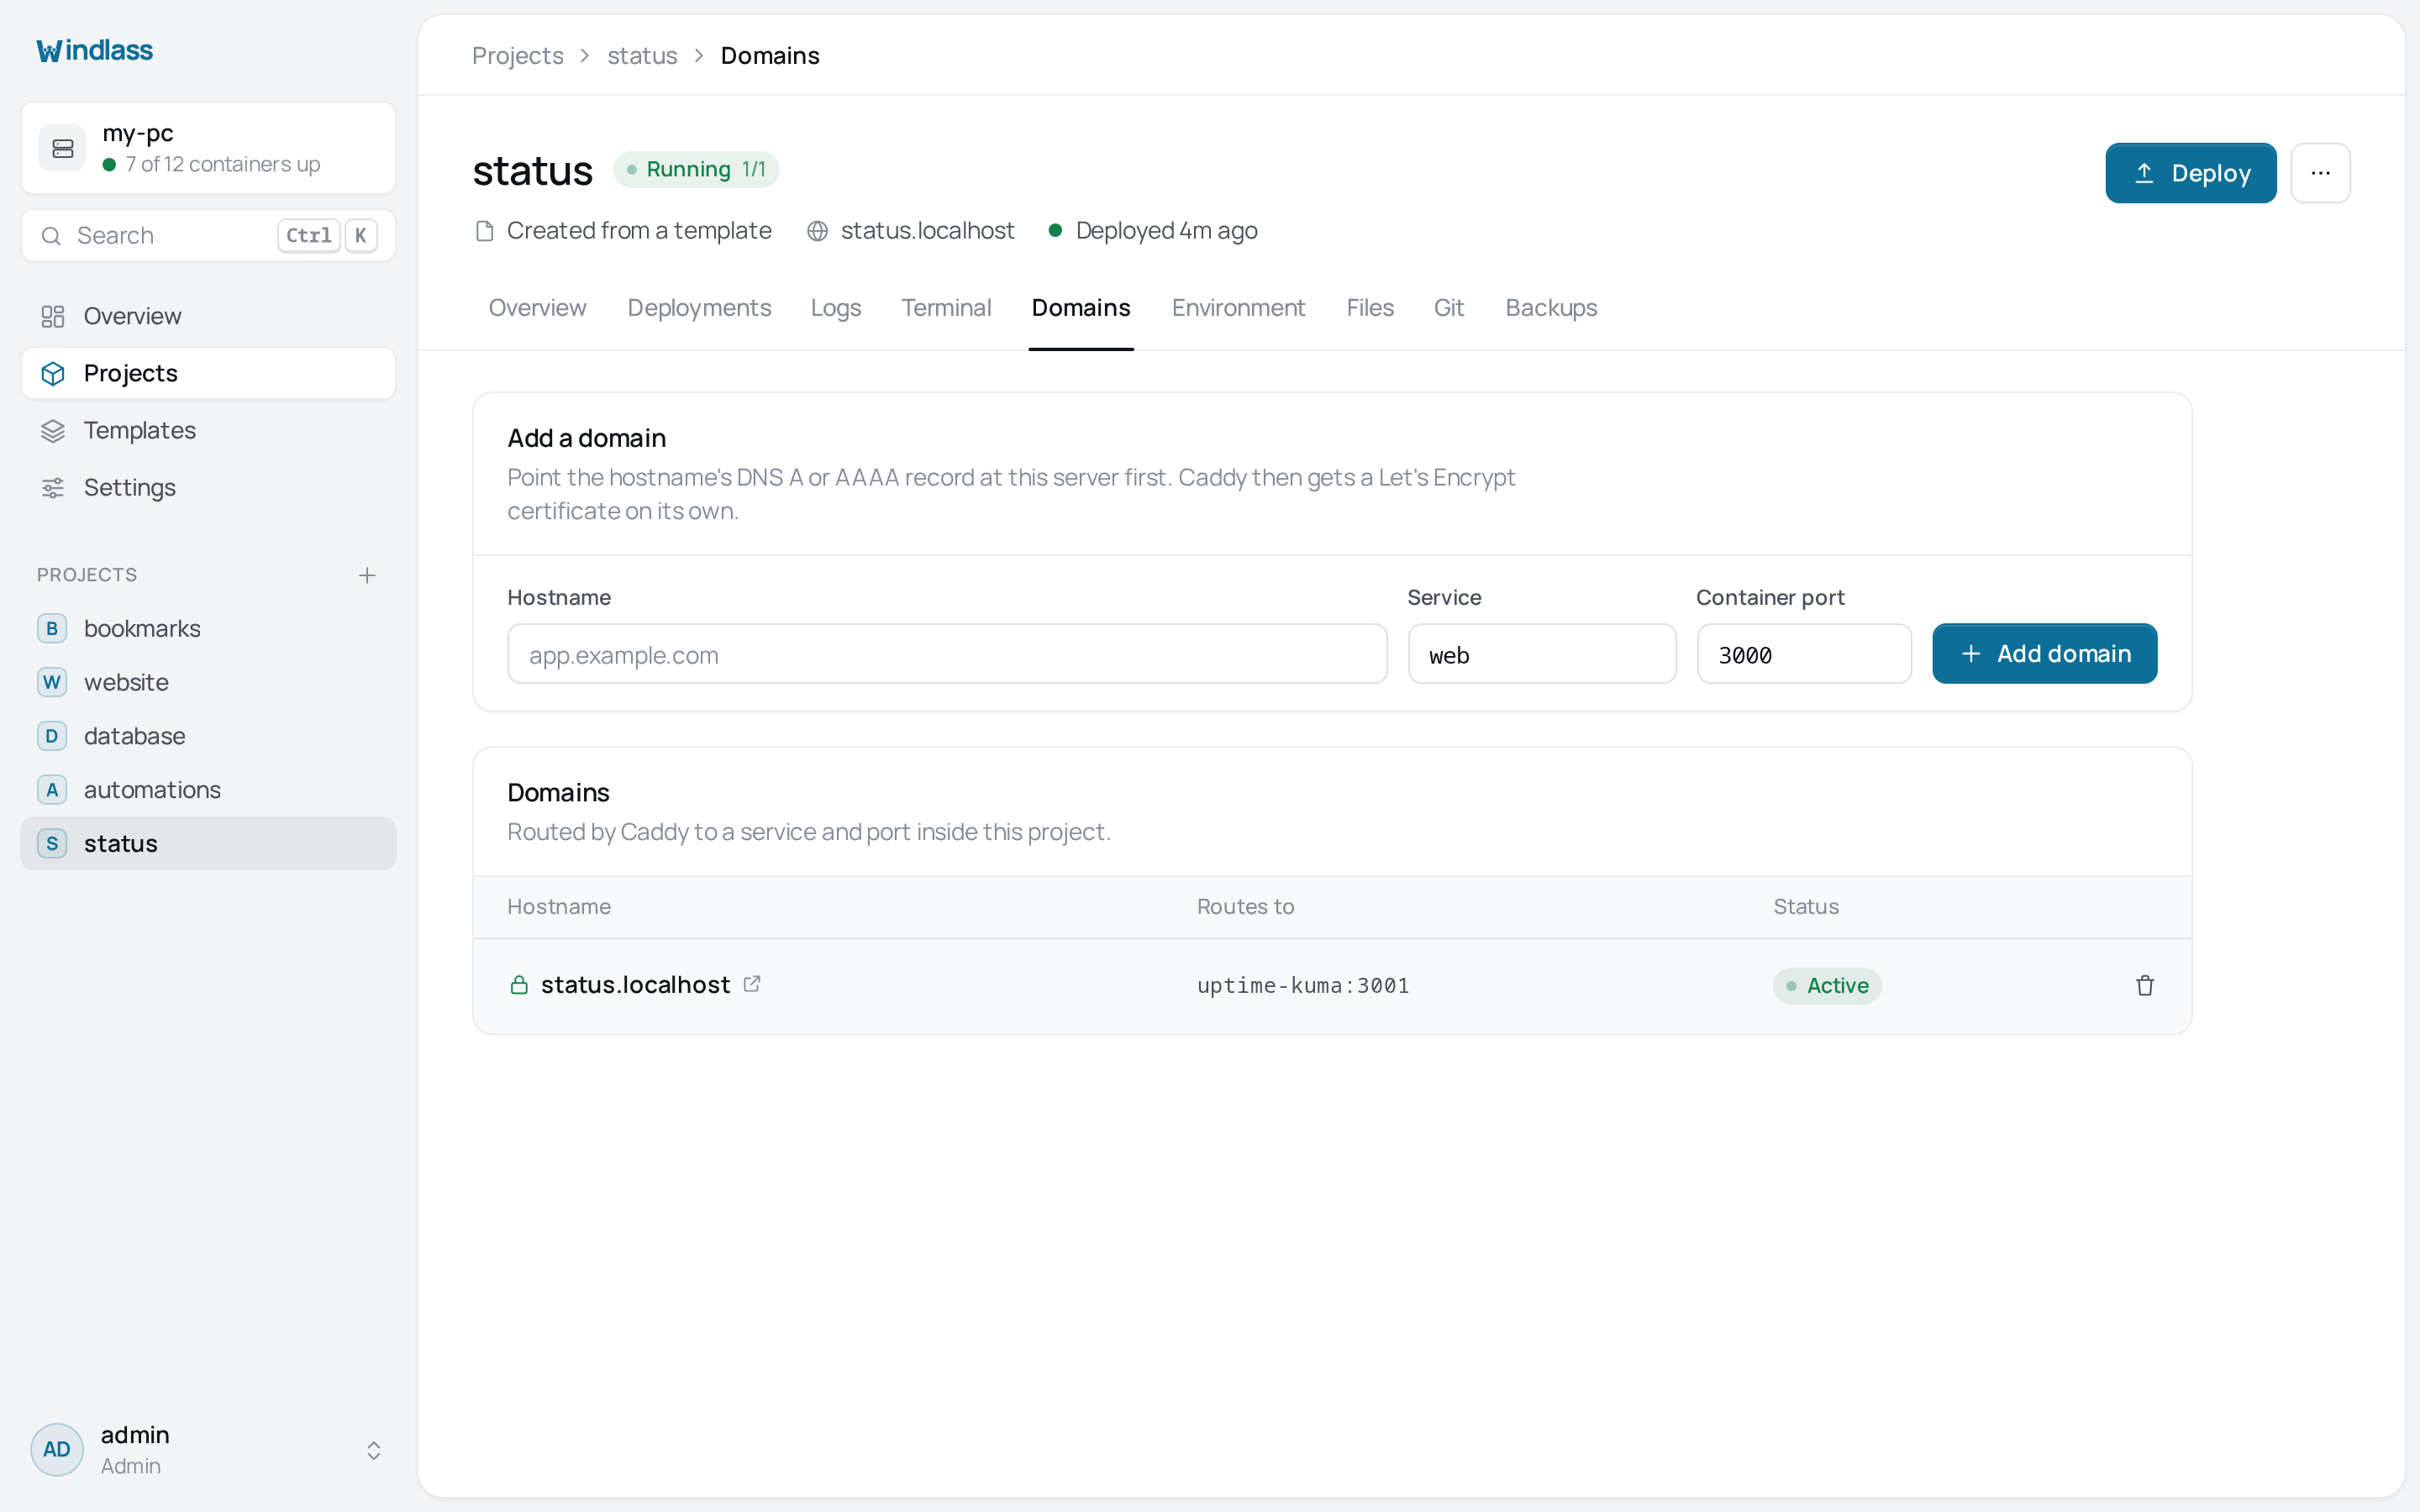Open Templates in the sidebar
The image size is (2420, 1512).
(x=208, y=430)
